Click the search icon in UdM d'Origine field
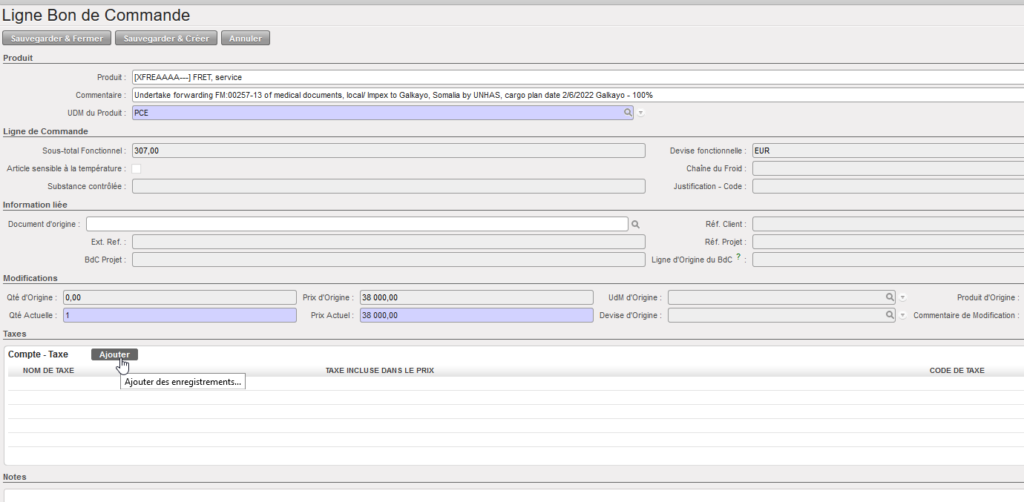The image size is (1024, 502). tap(888, 298)
